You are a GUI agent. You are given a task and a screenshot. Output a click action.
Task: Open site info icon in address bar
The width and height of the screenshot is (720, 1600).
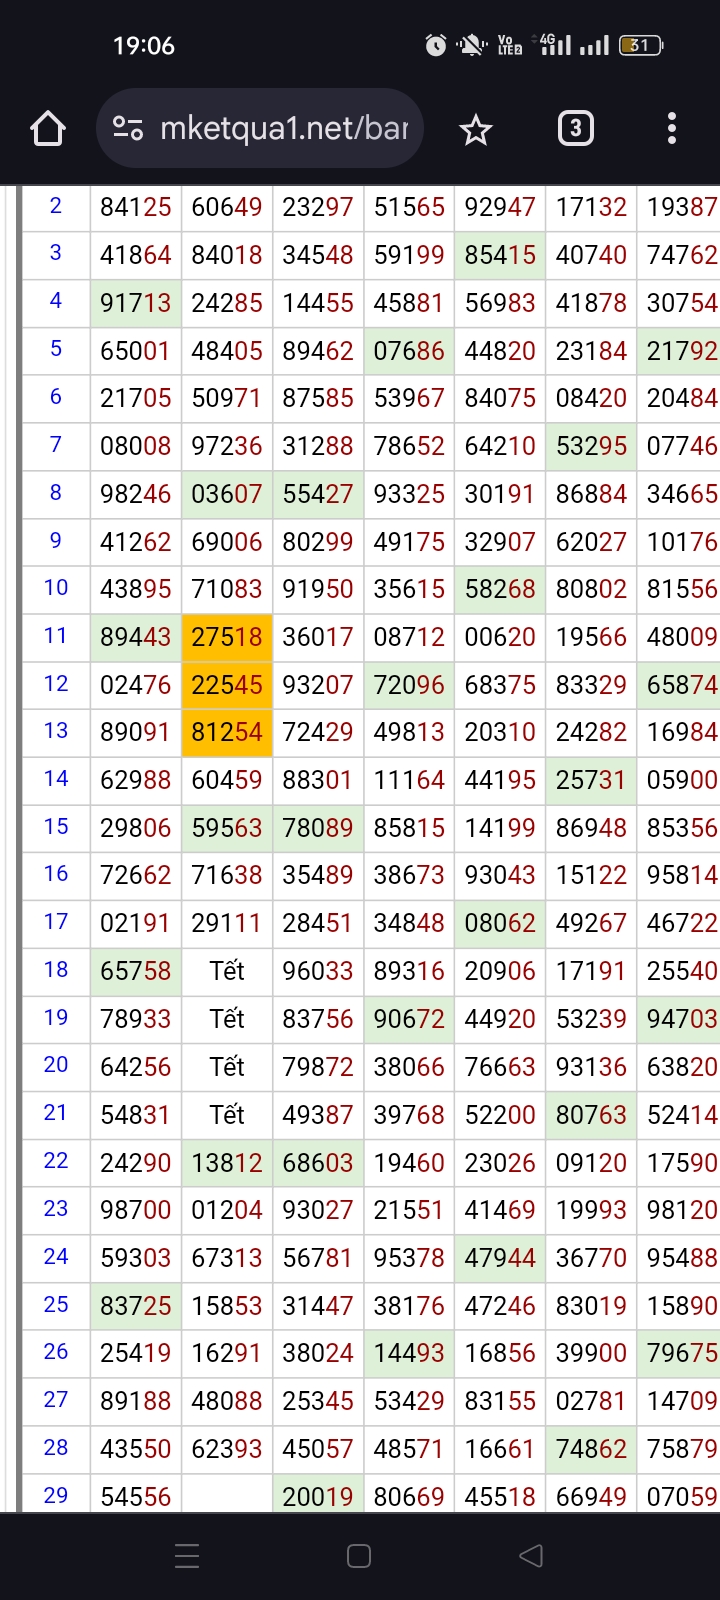click(x=128, y=129)
